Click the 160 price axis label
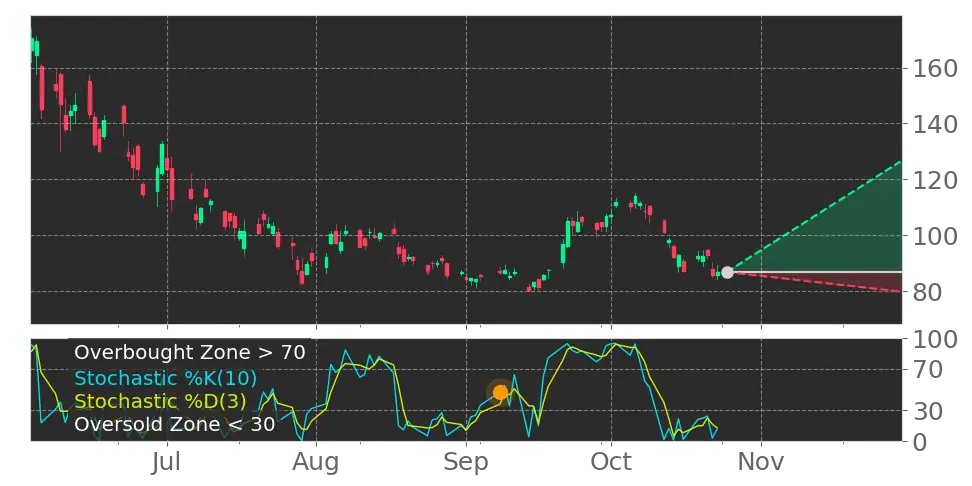Viewport: 972px width, 486px height. point(935,68)
